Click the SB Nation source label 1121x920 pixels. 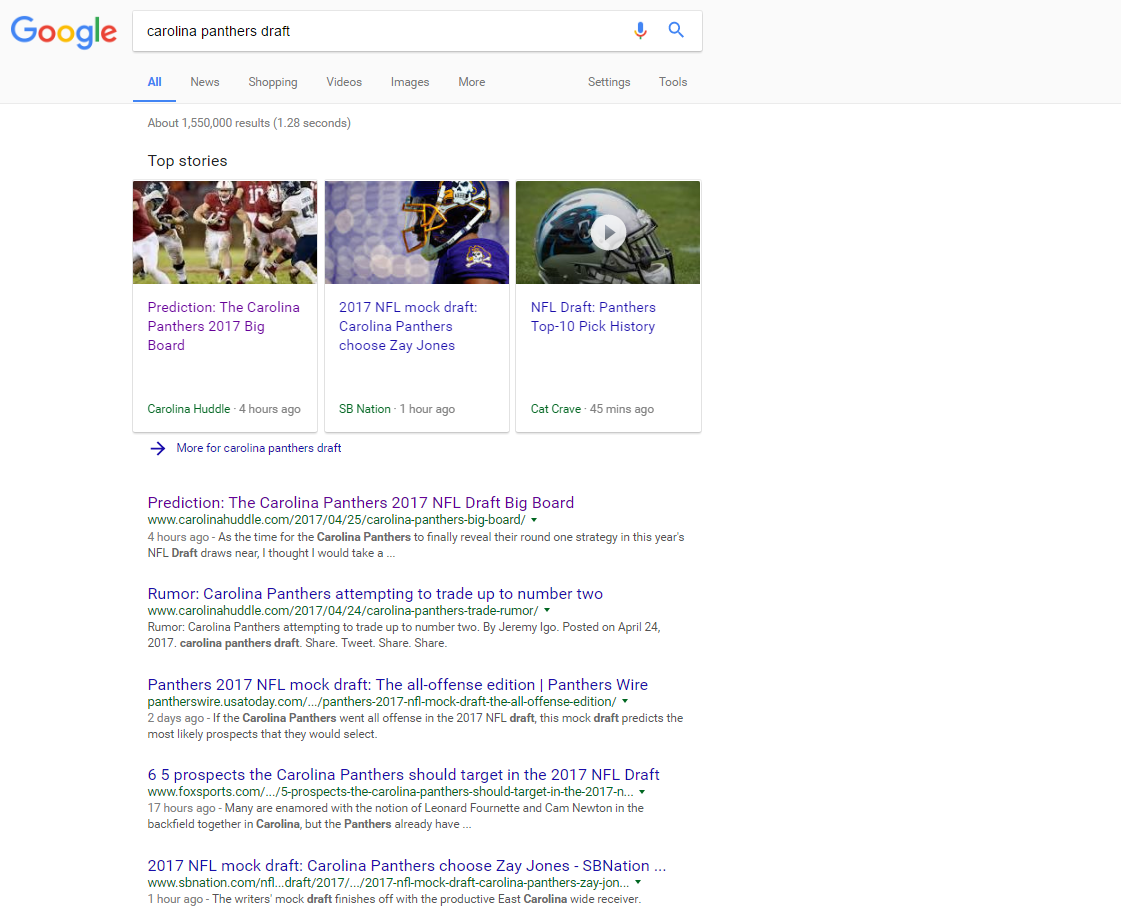(x=365, y=409)
